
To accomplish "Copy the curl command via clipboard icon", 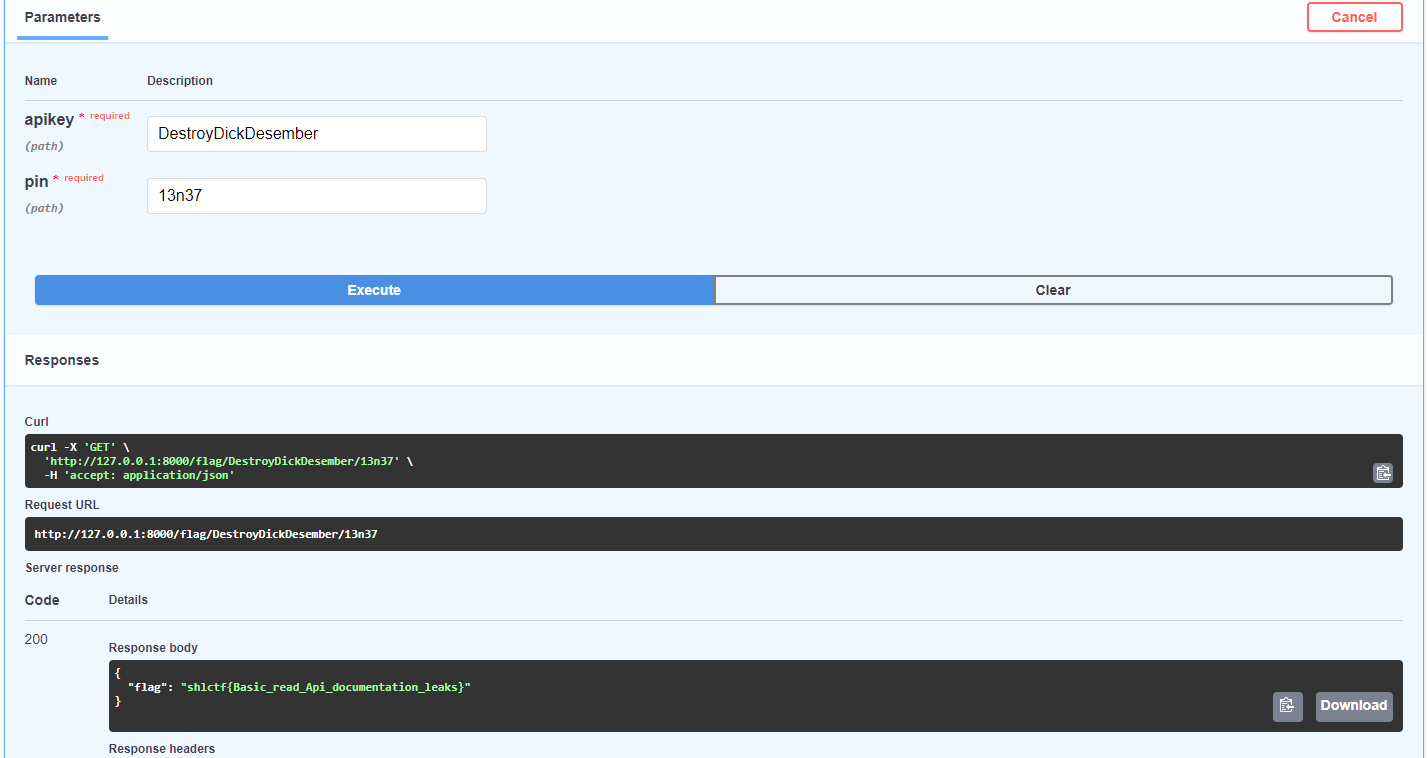I will tap(1382, 473).
